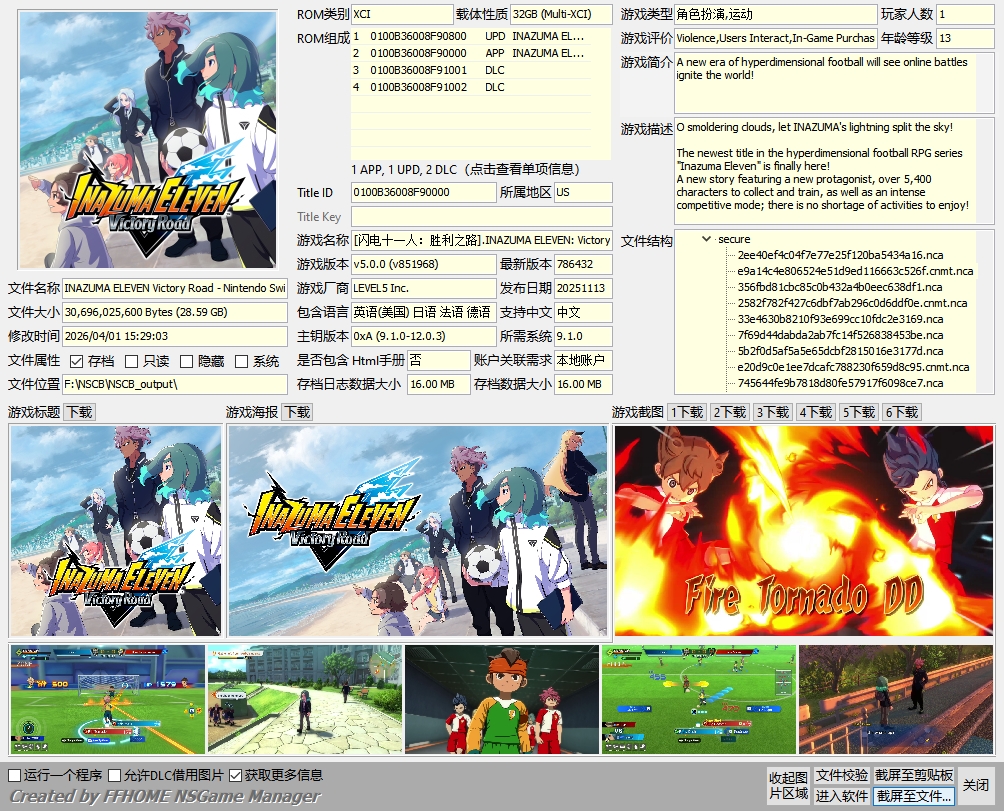
Task: Click the Fire Tornado DD screenshot
Action: point(804,530)
